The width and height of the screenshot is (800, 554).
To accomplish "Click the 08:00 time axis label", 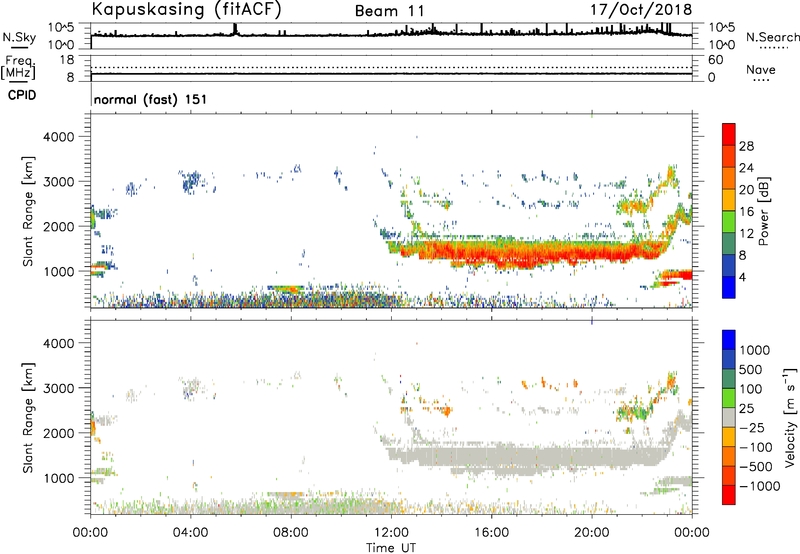I will [291, 533].
